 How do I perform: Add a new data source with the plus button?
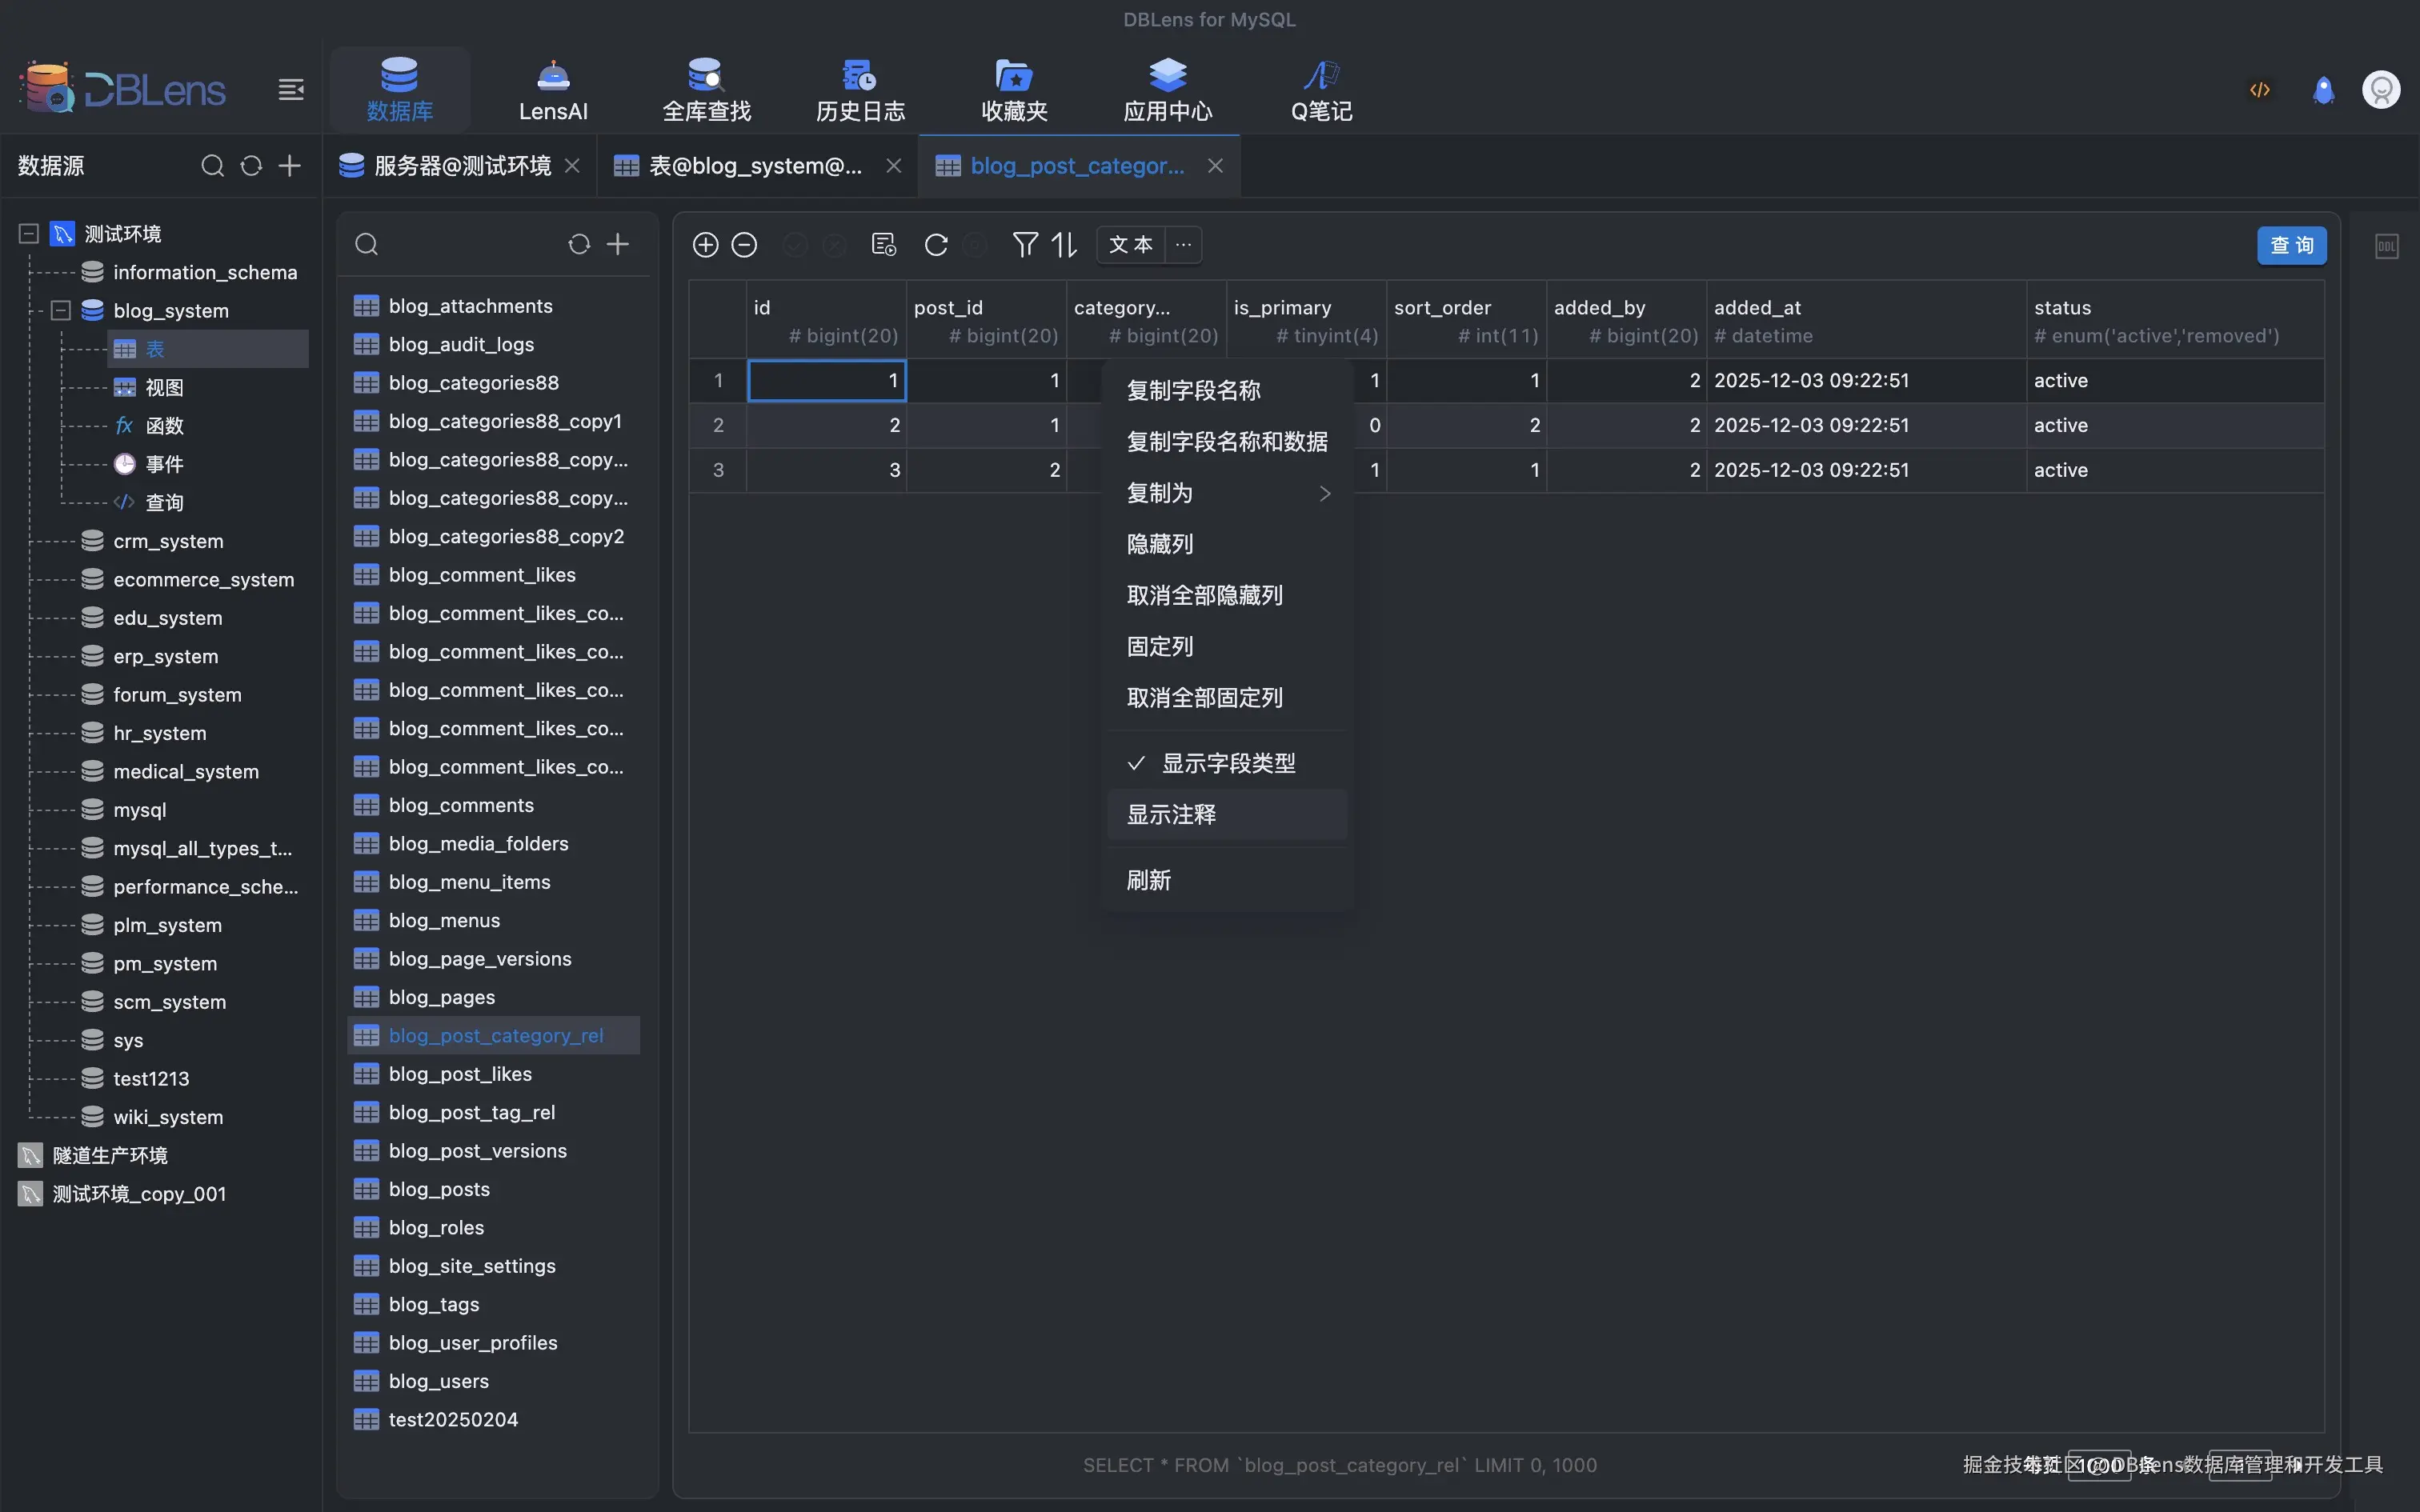pos(289,166)
